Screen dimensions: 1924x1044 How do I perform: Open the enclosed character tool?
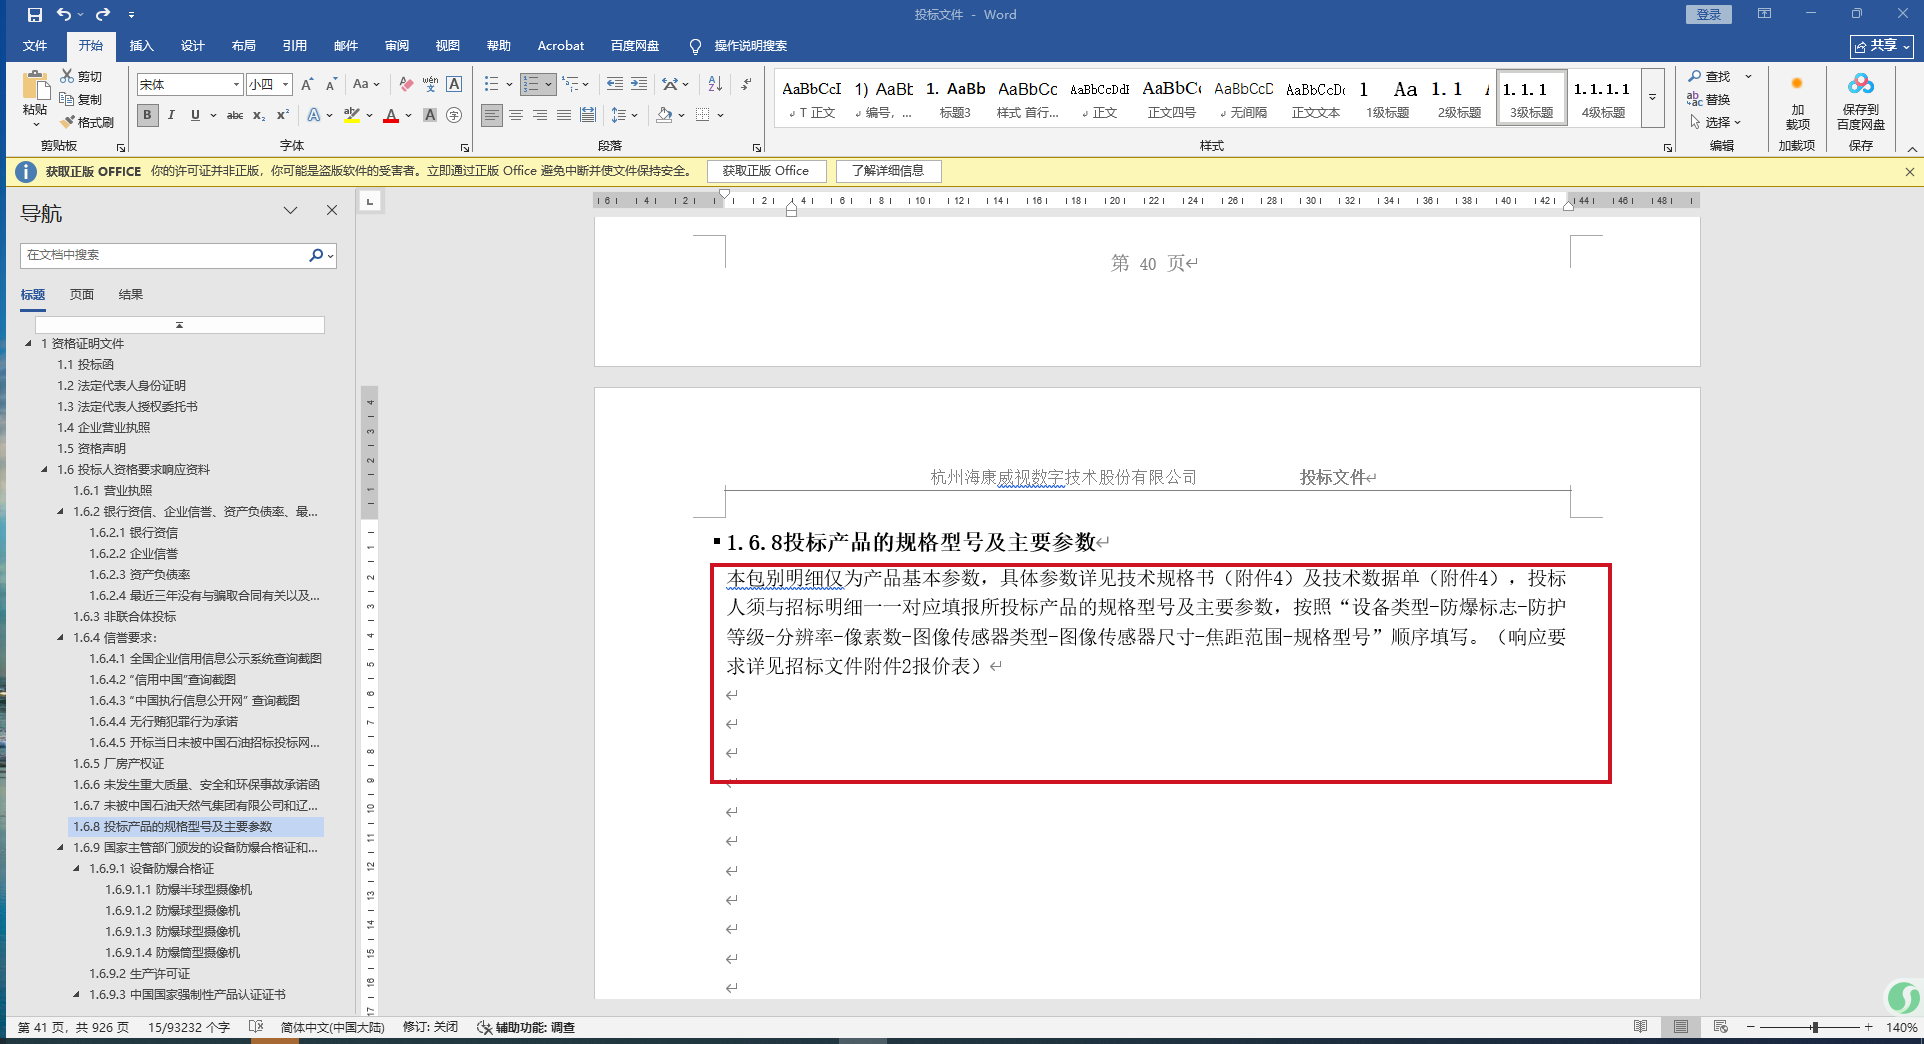tap(454, 115)
